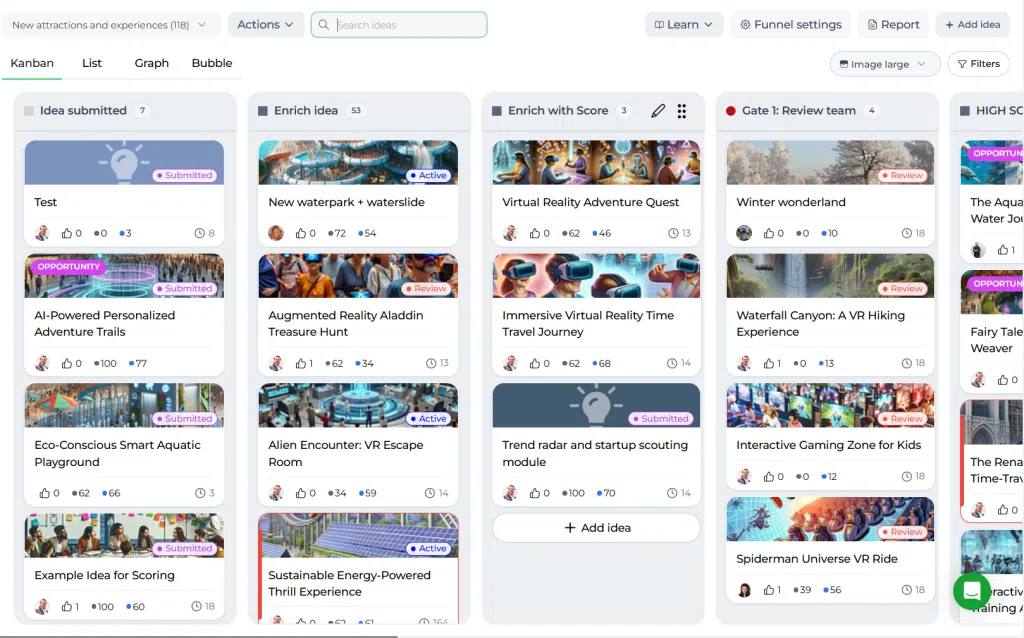Image resolution: width=1024 pixels, height=638 pixels.
Task: Click the 'Eco-Conscious Smart Aquatic Playground' title
Action: tap(118, 454)
